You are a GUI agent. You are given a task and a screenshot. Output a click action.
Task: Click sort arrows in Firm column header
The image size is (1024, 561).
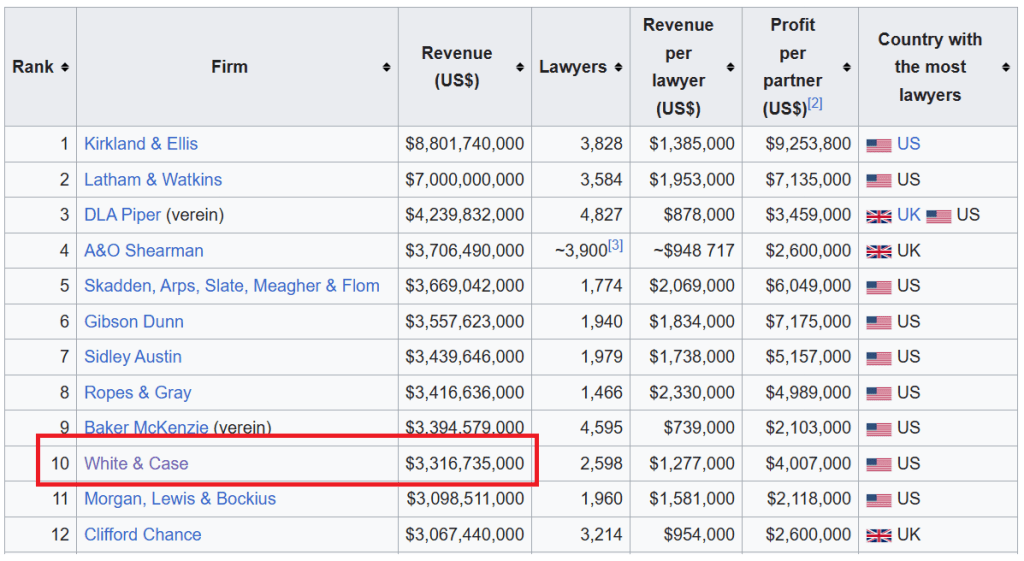pos(386,67)
